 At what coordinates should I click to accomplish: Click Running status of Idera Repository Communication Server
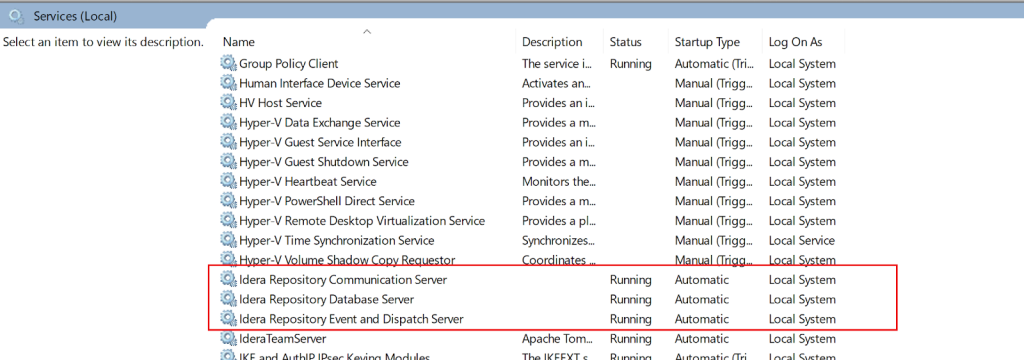pyautogui.click(x=631, y=280)
